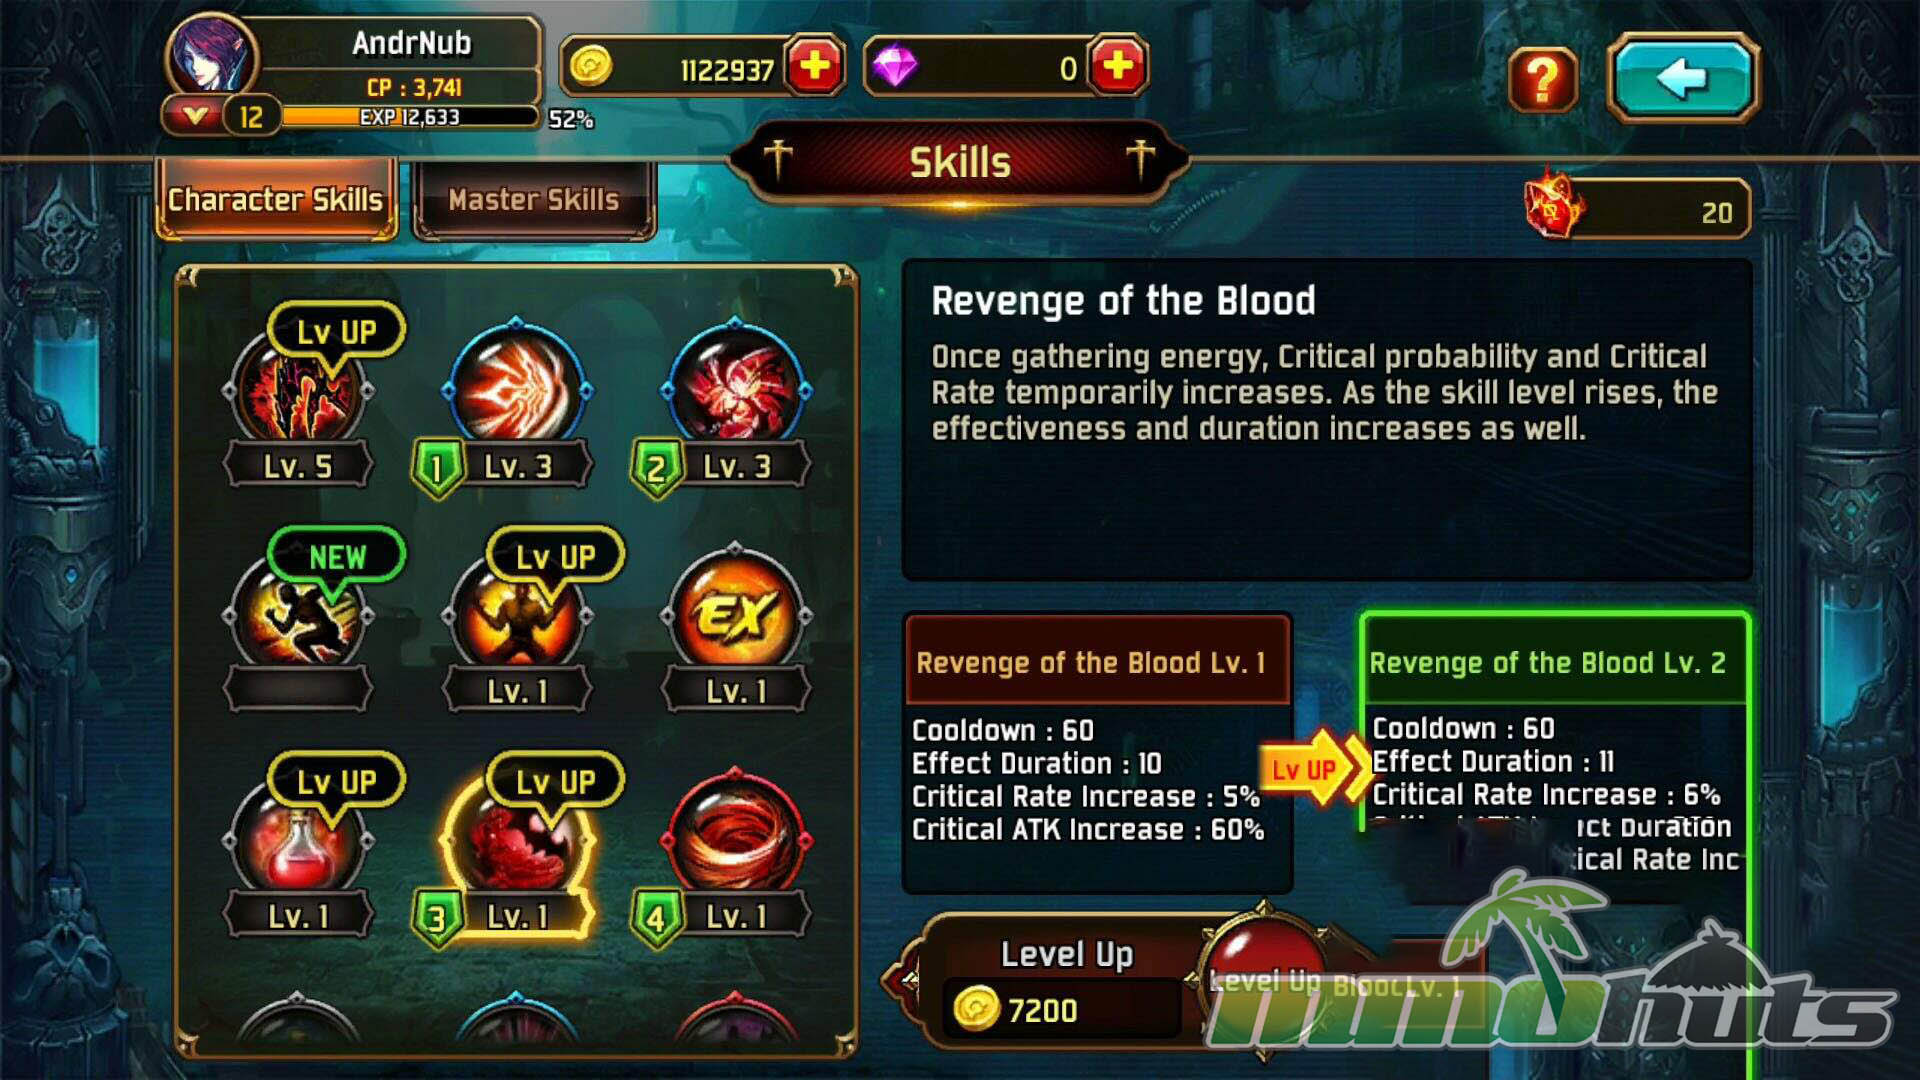Click the question mark help icon
The width and height of the screenshot is (1920, 1080).
click(1541, 79)
